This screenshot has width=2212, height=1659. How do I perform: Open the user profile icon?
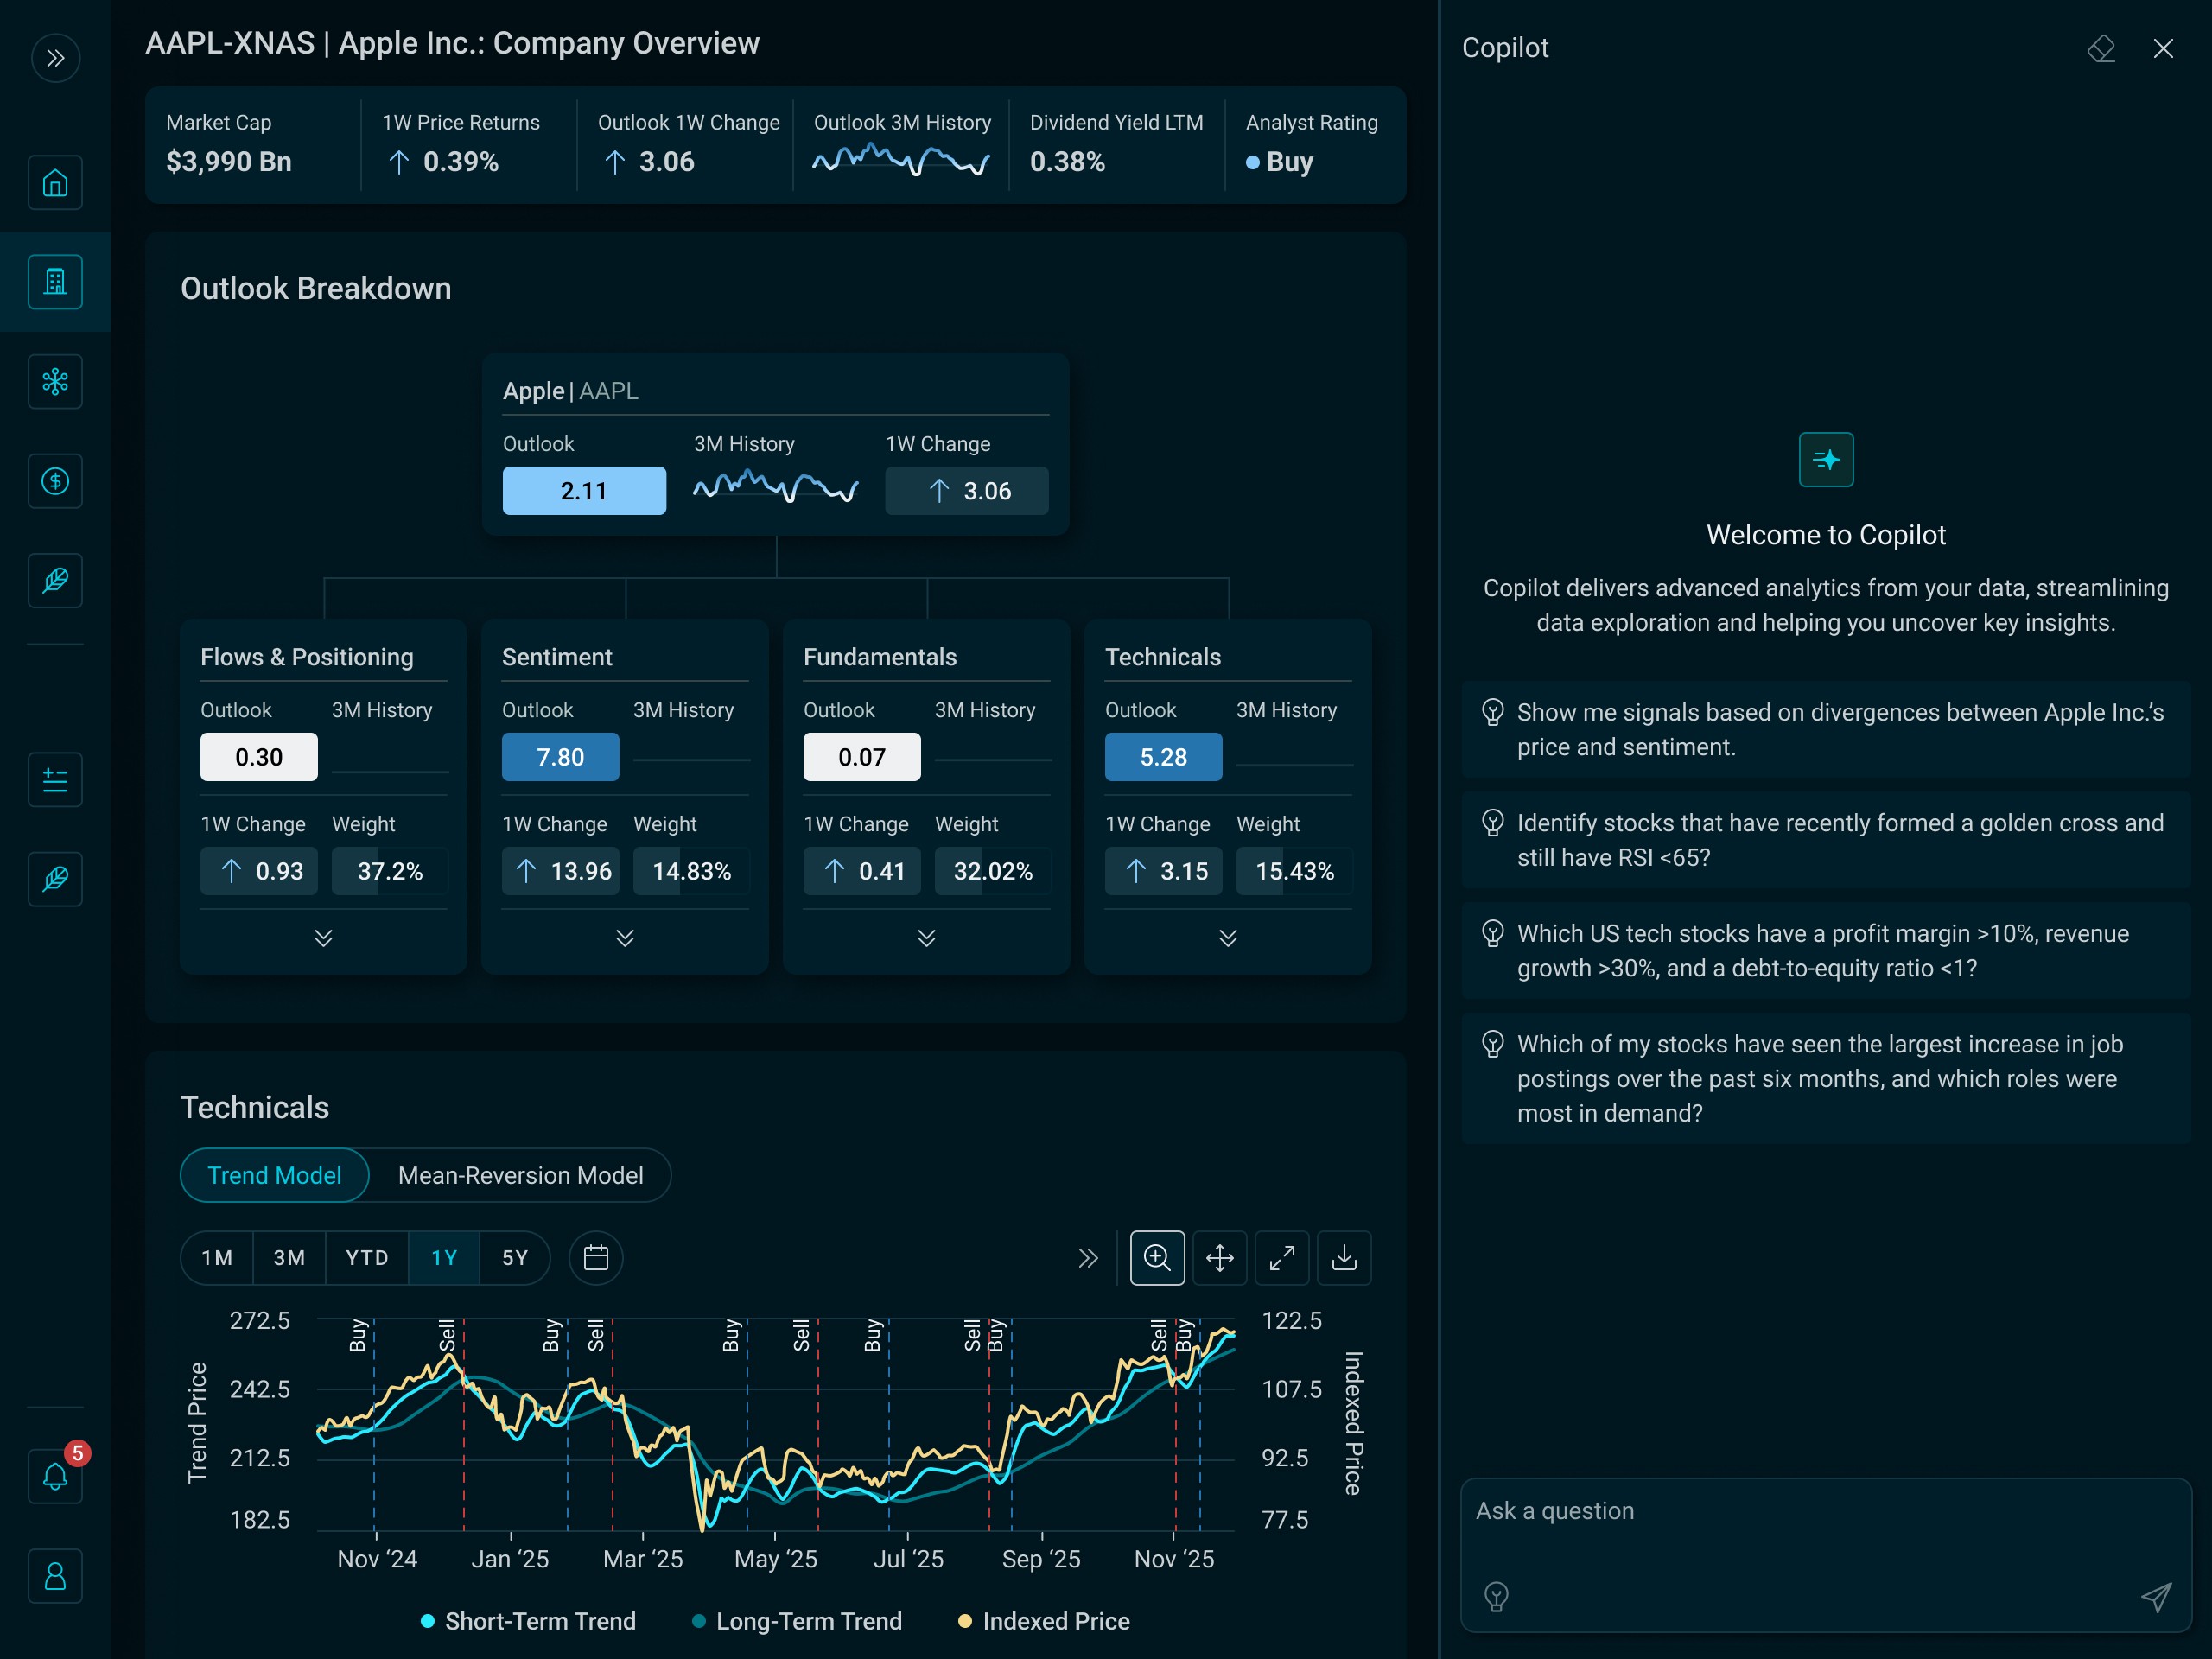55,1576
